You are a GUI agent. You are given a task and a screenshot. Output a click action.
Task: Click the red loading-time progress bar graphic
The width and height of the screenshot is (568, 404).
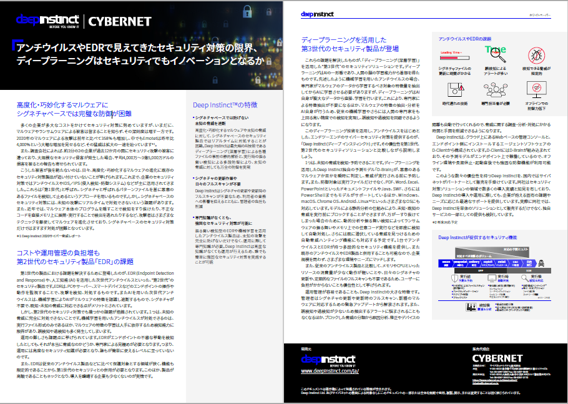coord(455,57)
